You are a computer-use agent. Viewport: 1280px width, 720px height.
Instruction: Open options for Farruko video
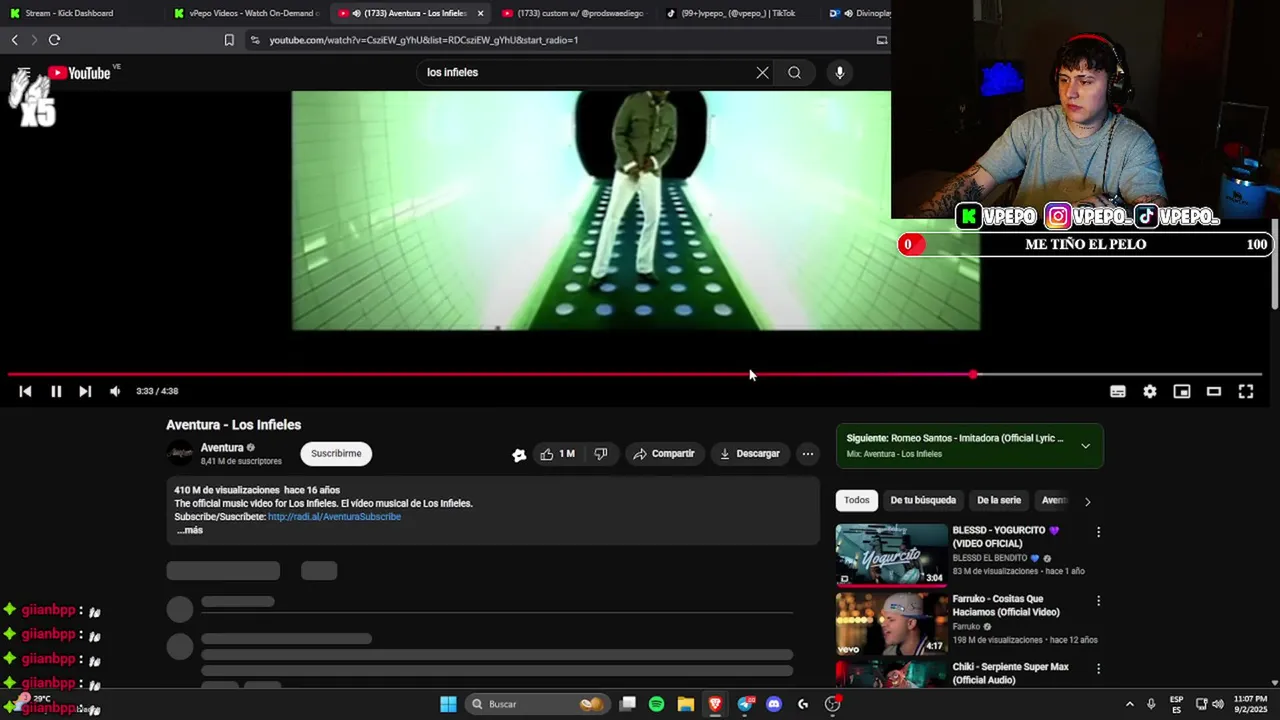[1098, 601]
